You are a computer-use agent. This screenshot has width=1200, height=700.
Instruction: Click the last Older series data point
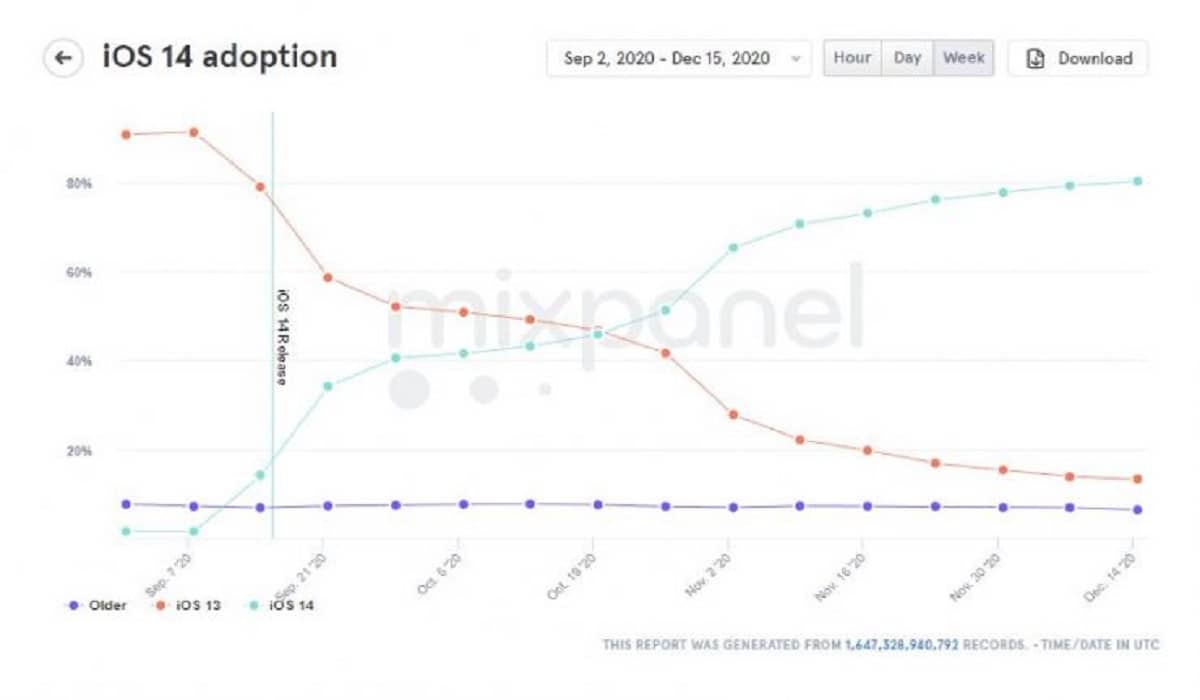[1137, 510]
